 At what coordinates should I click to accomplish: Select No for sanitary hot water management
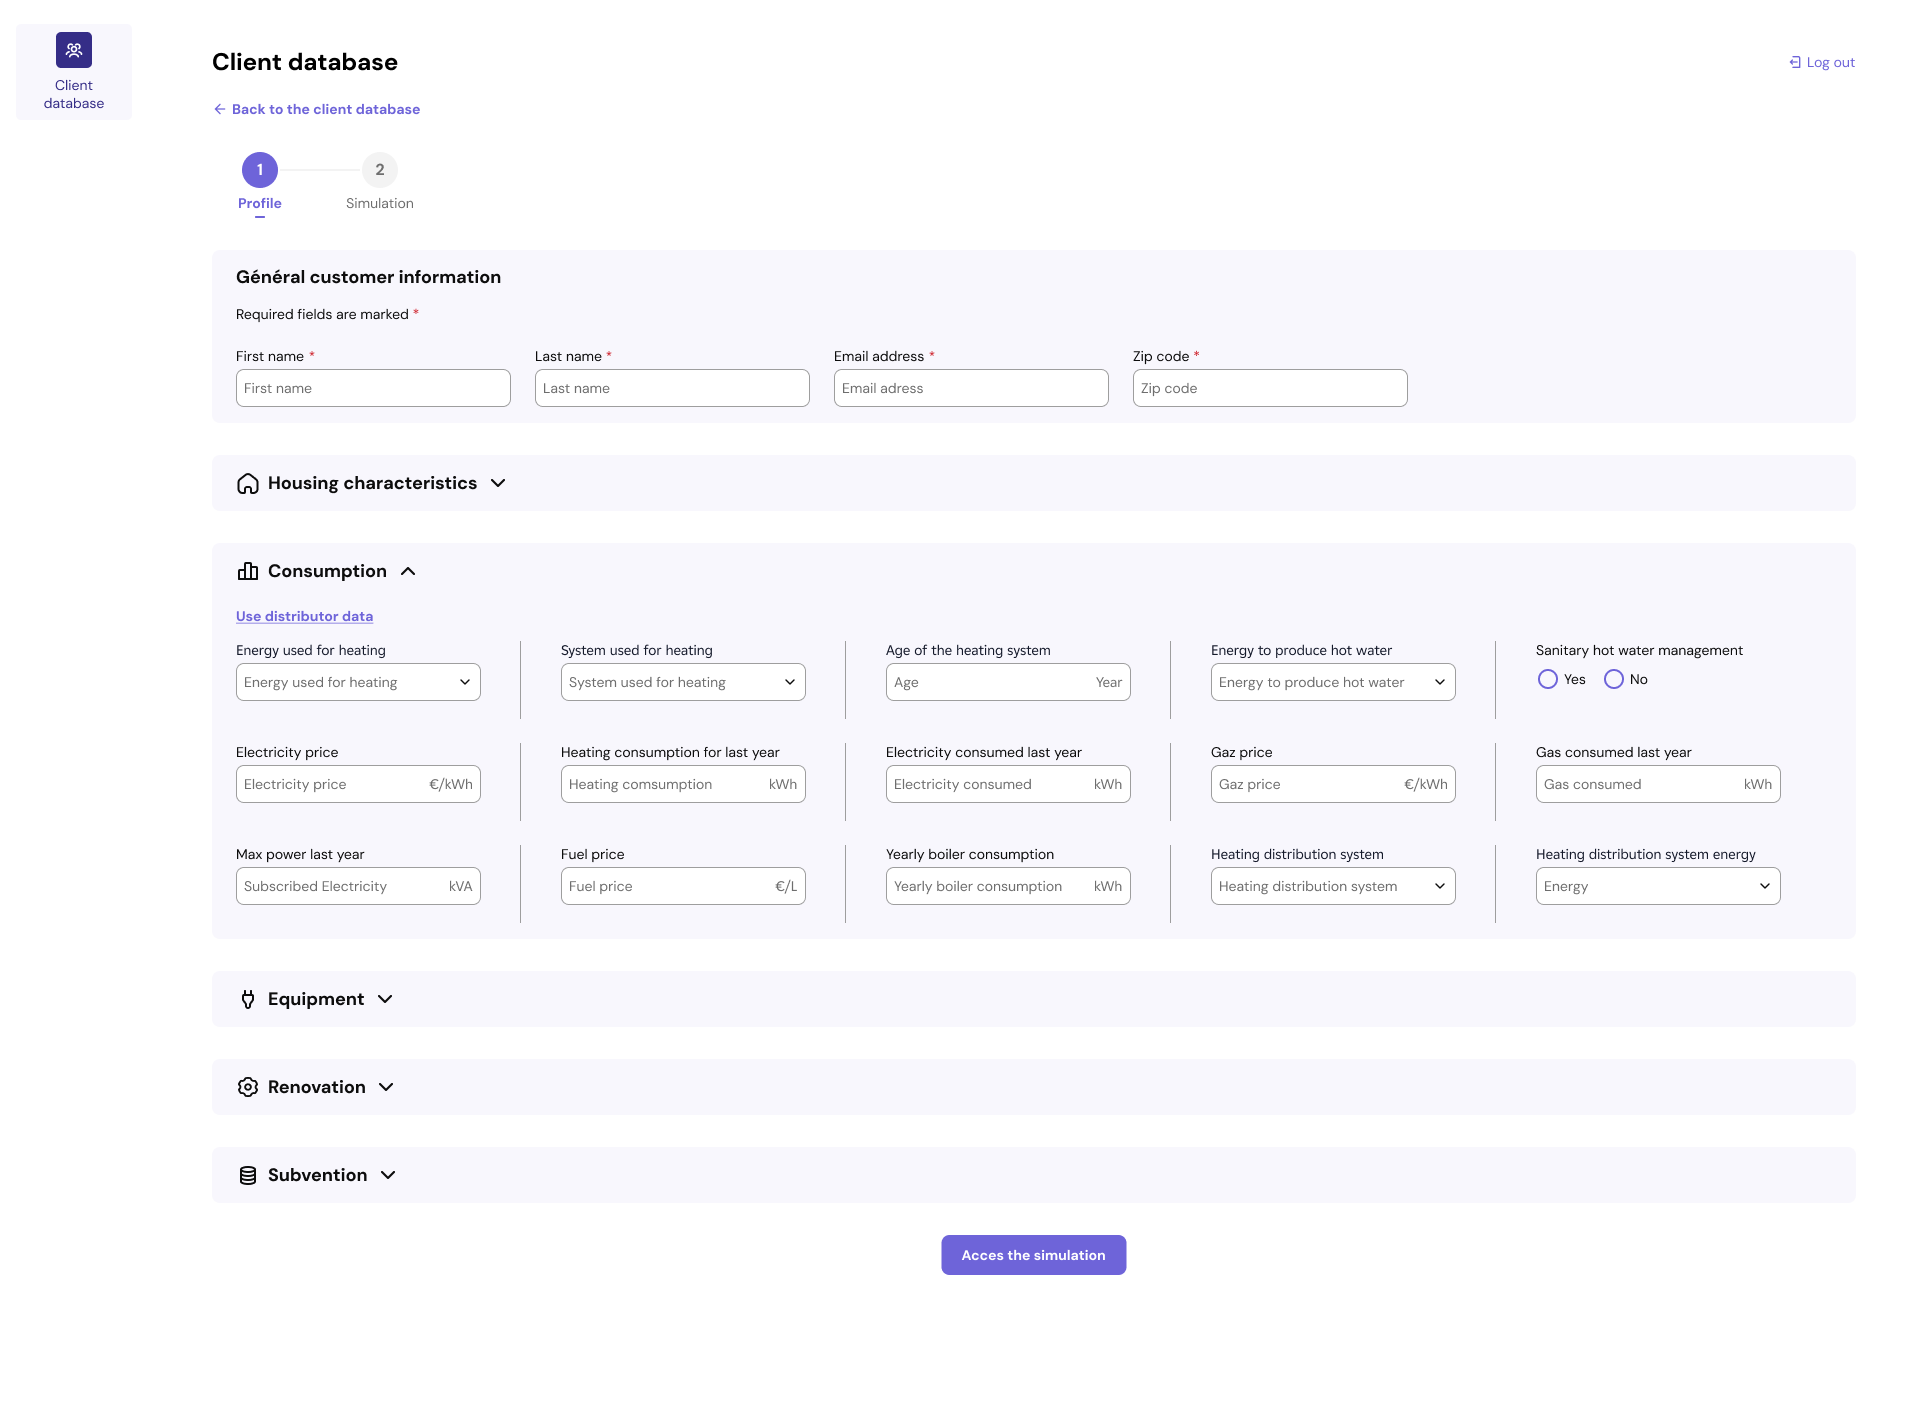[1614, 679]
